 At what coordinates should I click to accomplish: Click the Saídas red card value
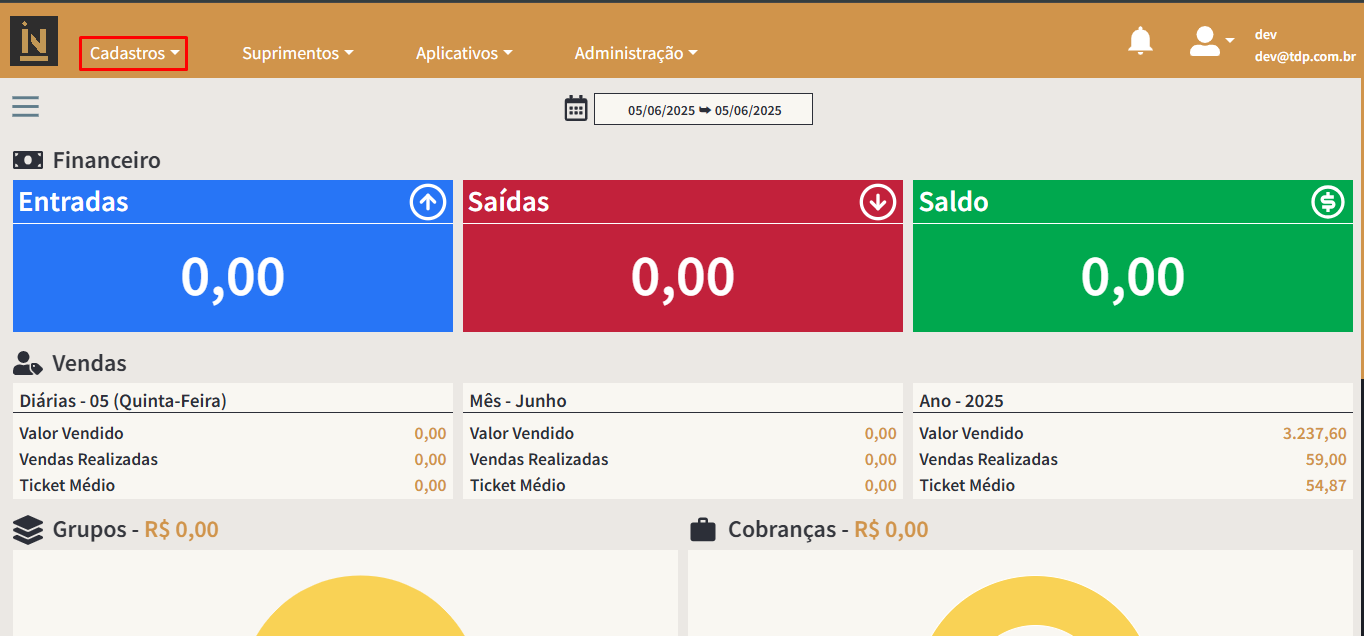tap(683, 277)
